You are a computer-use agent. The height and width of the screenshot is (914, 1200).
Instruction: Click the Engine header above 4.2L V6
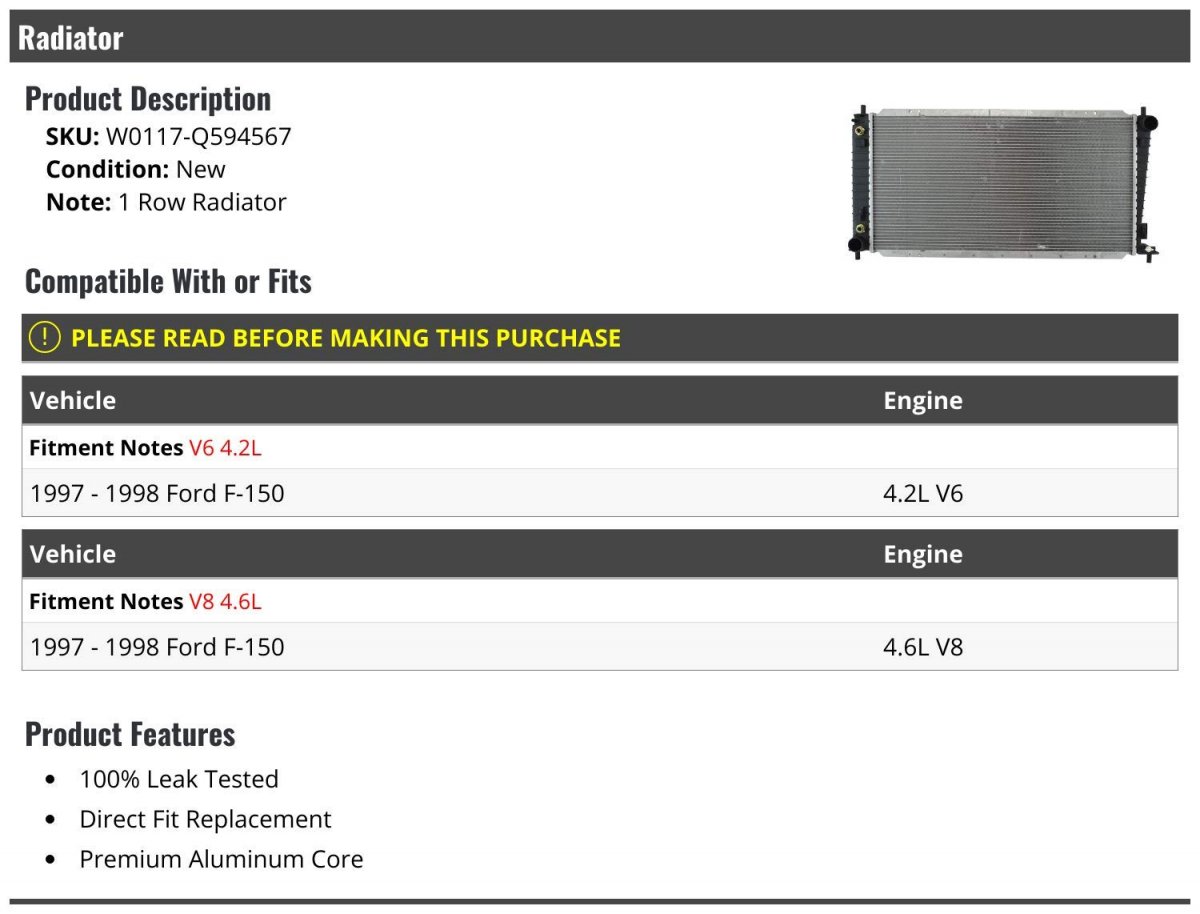tap(922, 401)
